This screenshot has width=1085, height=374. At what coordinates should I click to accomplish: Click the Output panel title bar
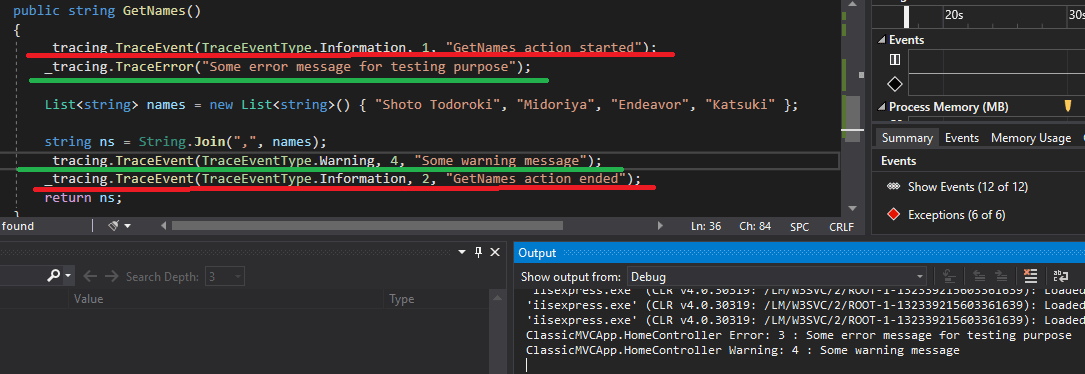click(799, 253)
